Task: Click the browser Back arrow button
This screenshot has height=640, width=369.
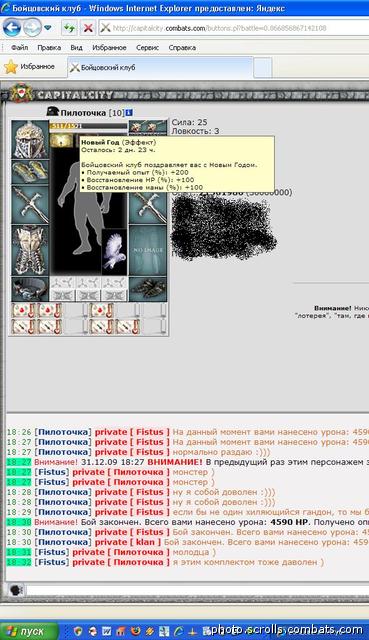Action: pos(12,28)
